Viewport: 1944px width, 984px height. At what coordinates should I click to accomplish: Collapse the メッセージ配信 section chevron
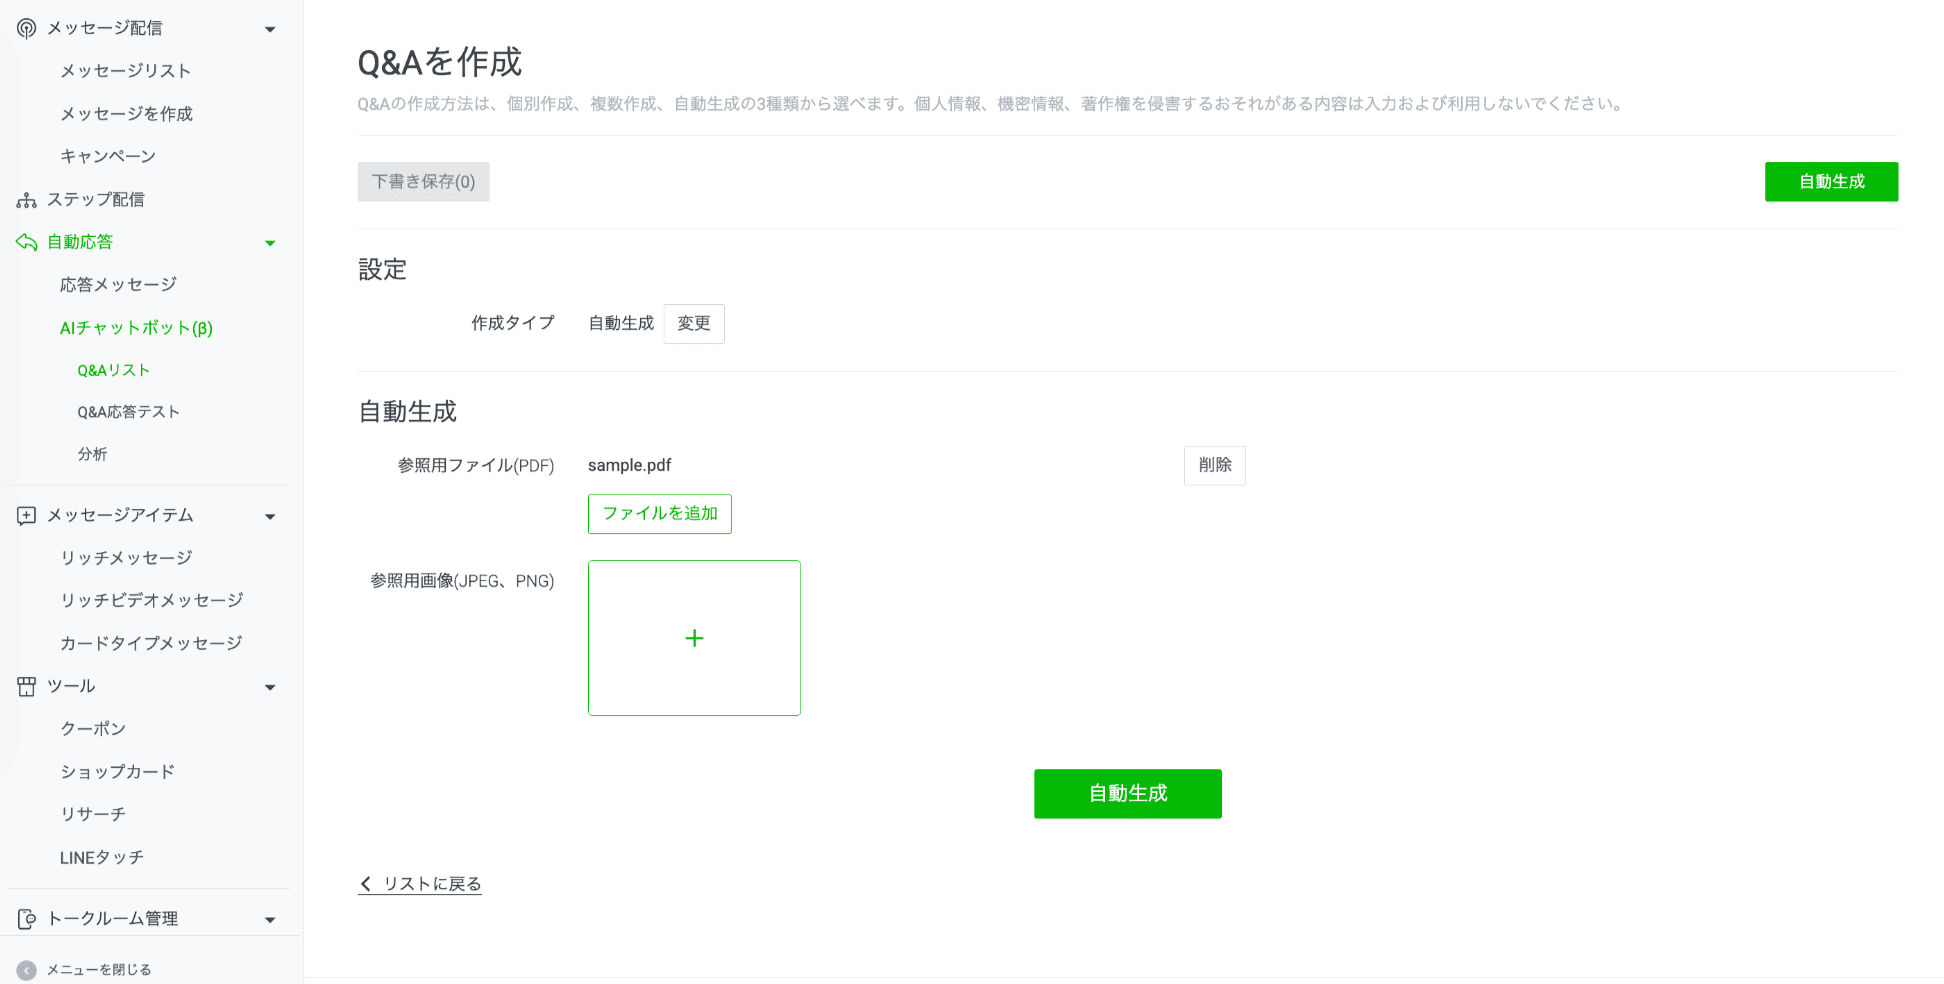click(x=270, y=29)
